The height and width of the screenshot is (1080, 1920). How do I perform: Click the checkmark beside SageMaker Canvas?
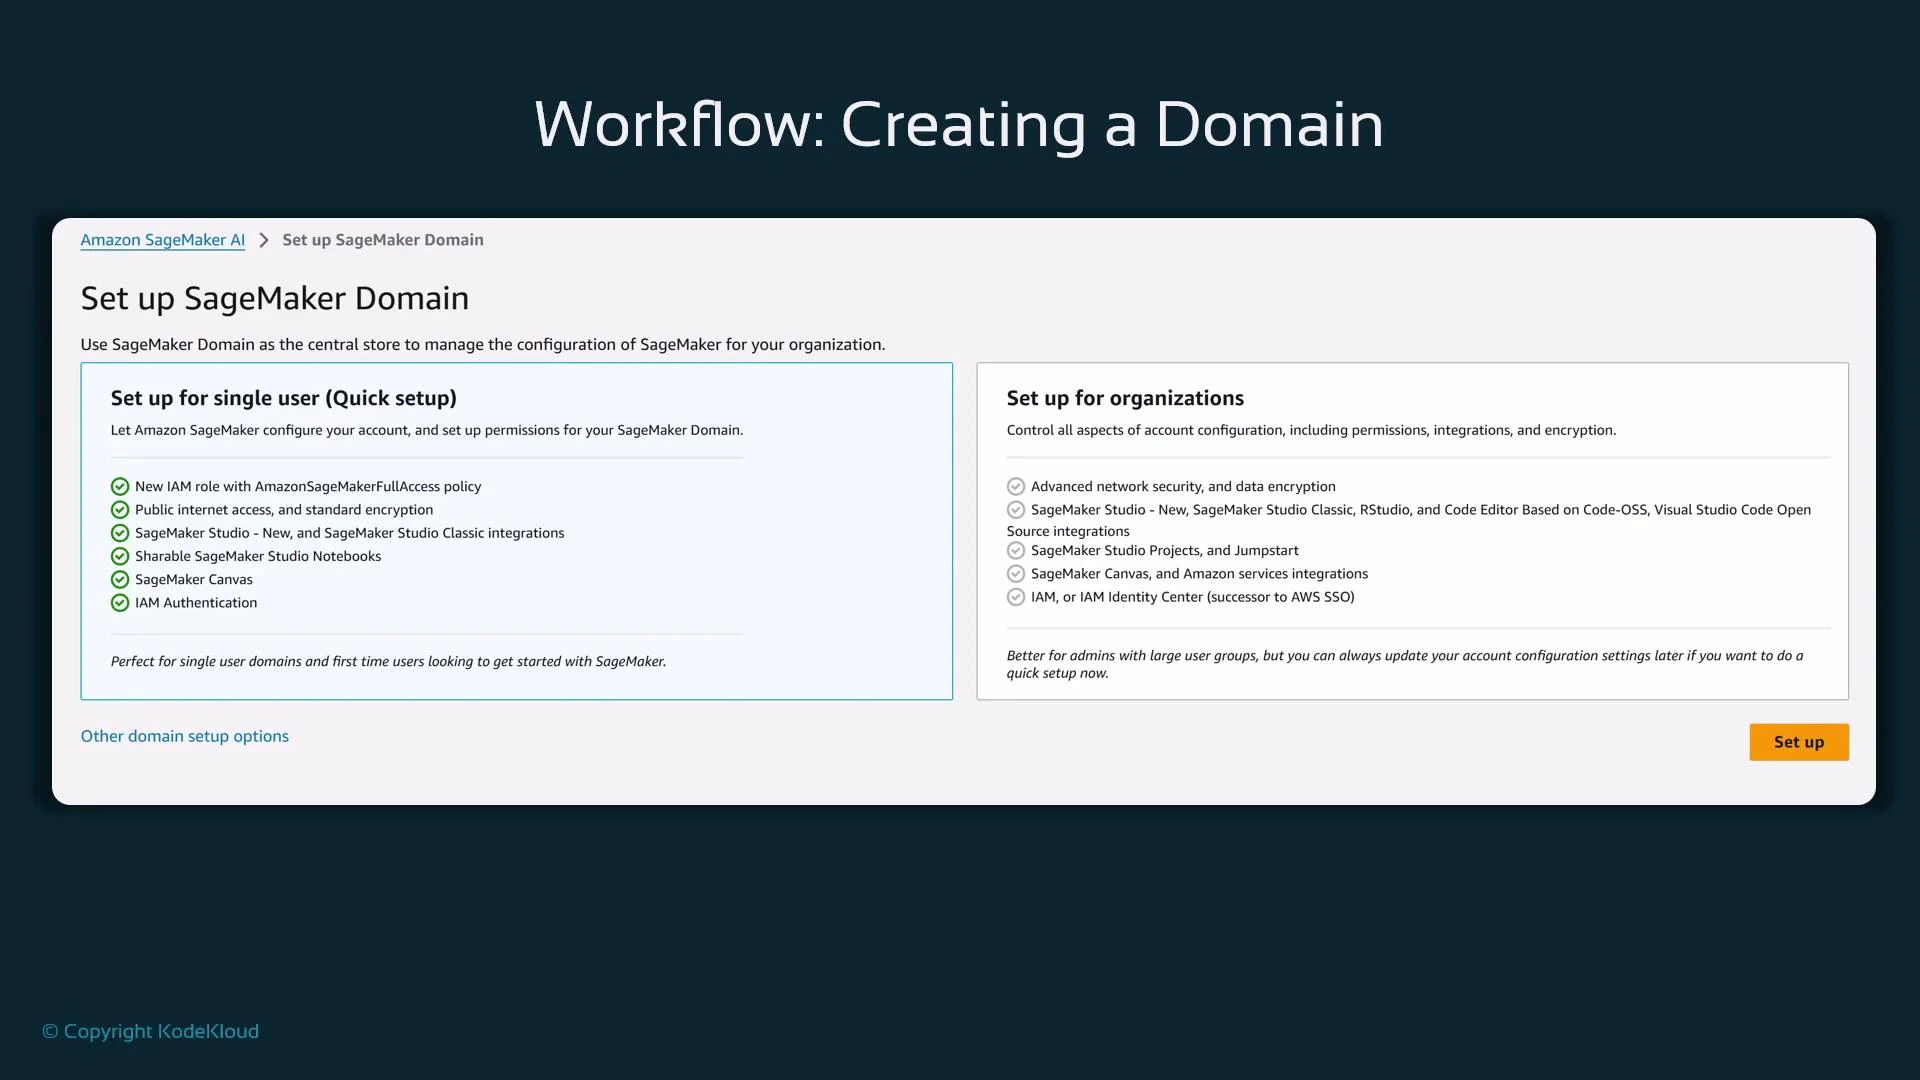(119, 579)
